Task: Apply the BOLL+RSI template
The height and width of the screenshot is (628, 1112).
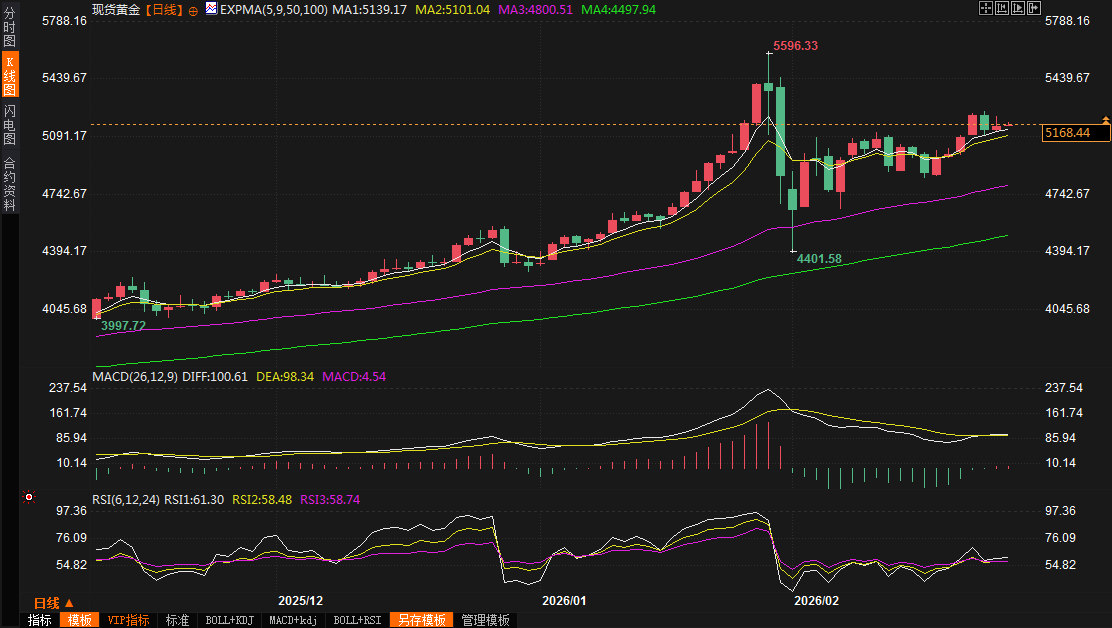Action: [x=357, y=620]
